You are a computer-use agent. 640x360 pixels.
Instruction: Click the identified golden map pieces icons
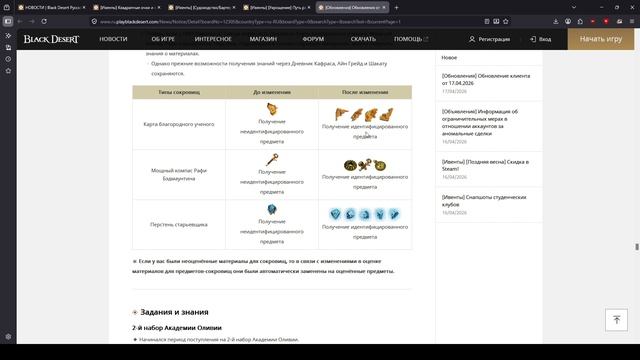[364, 115]
